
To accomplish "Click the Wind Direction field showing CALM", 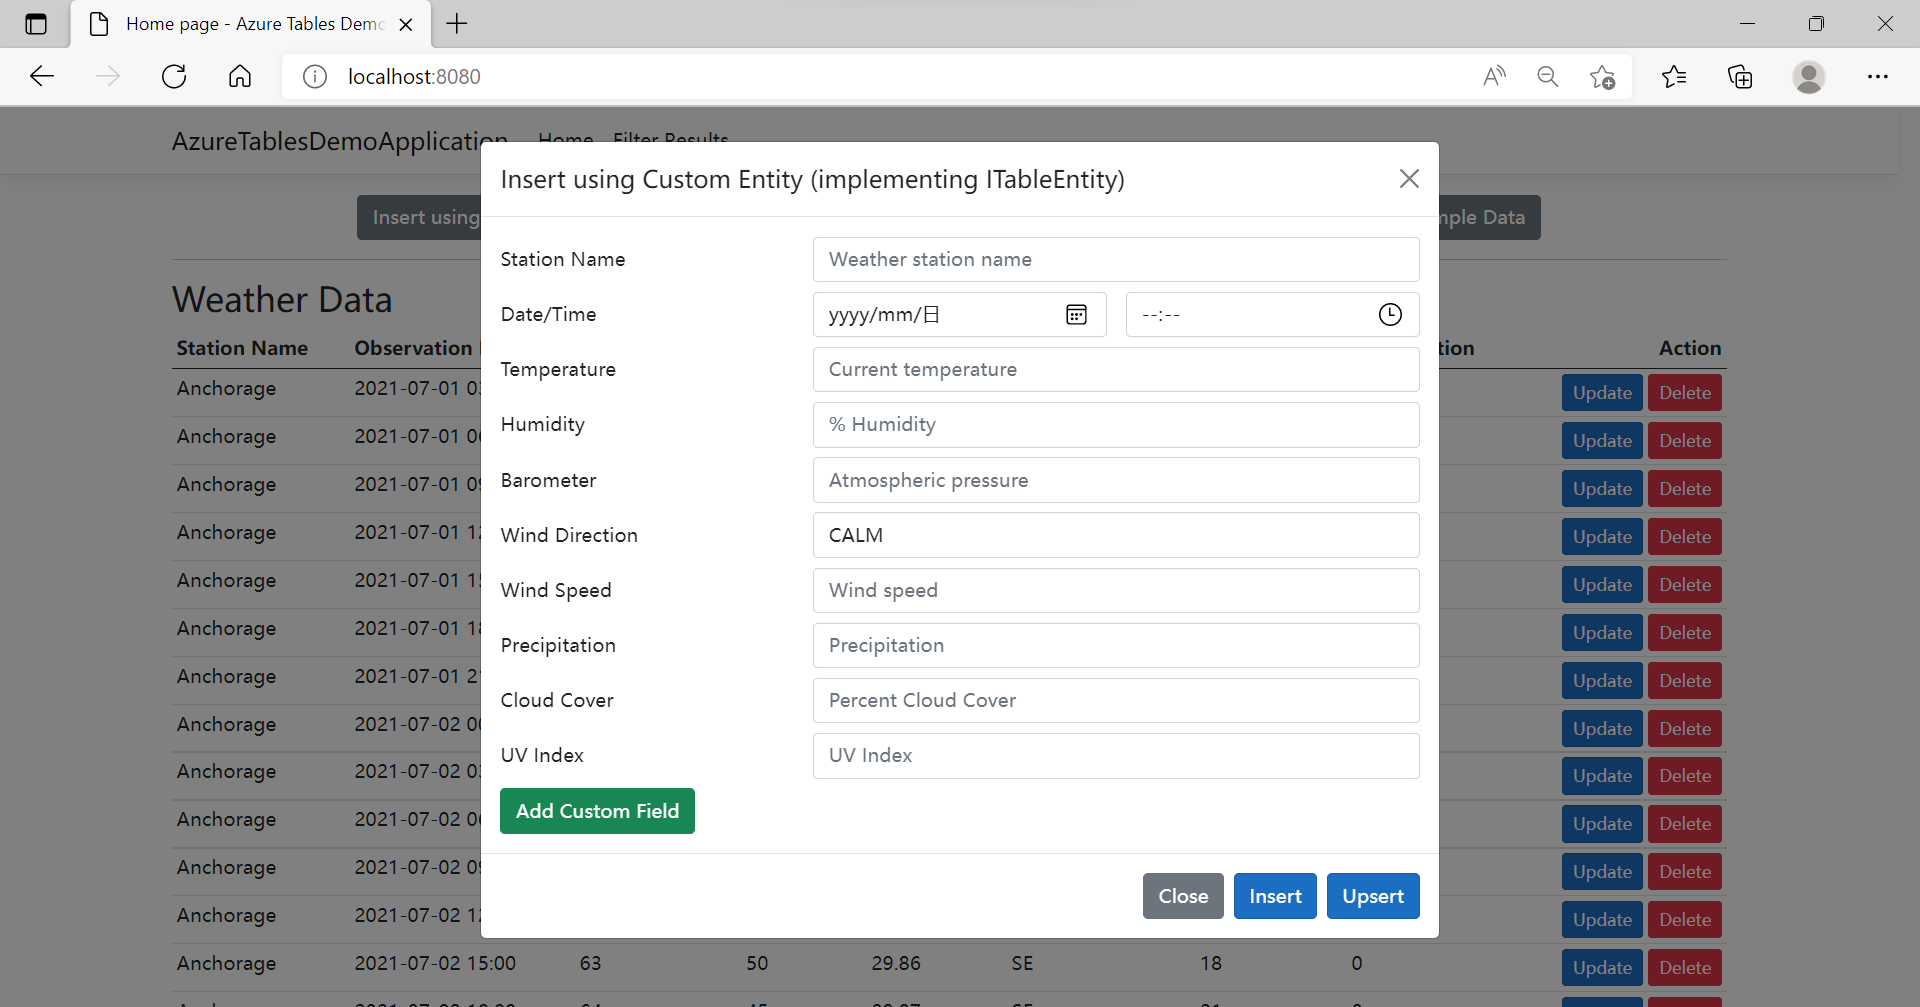I will [1116, 535].
